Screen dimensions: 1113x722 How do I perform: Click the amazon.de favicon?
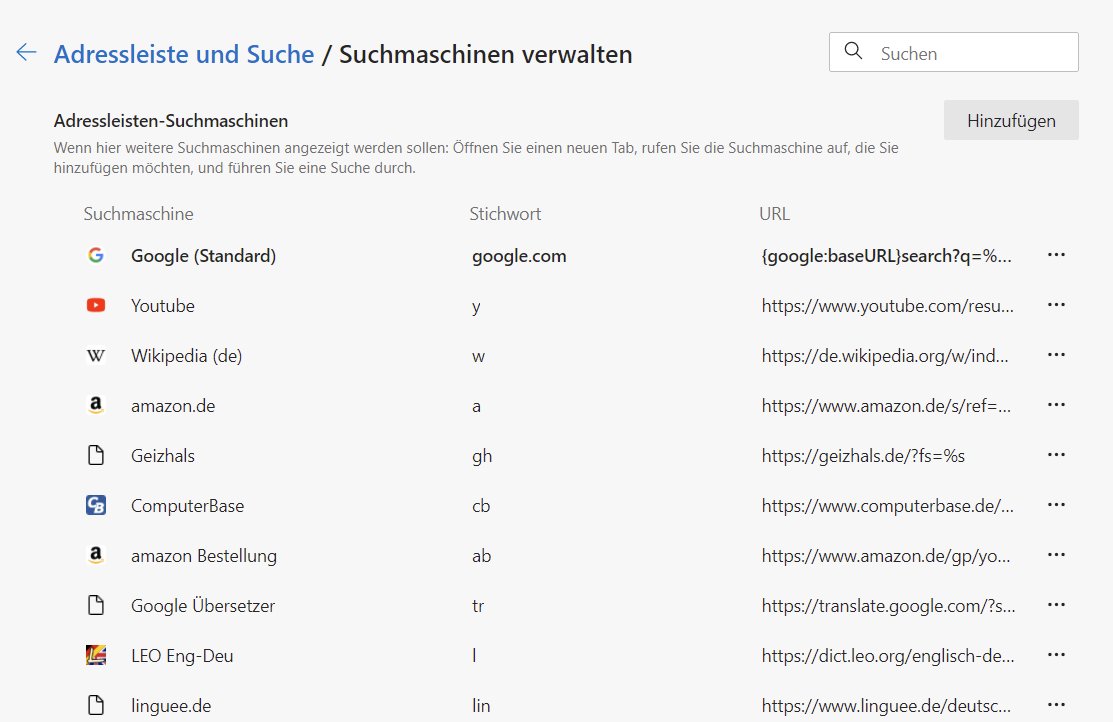(x=96, y=405)
